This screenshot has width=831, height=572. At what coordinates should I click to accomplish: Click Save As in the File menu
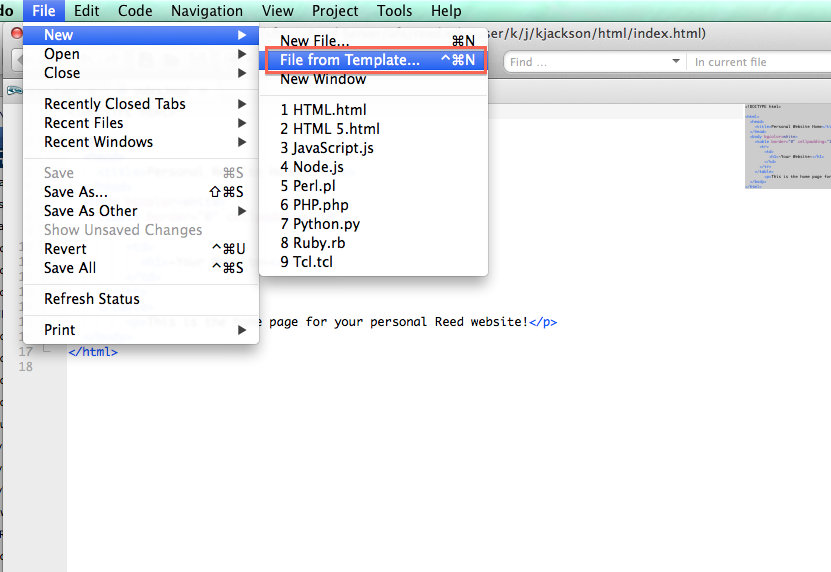pos(76,192)
